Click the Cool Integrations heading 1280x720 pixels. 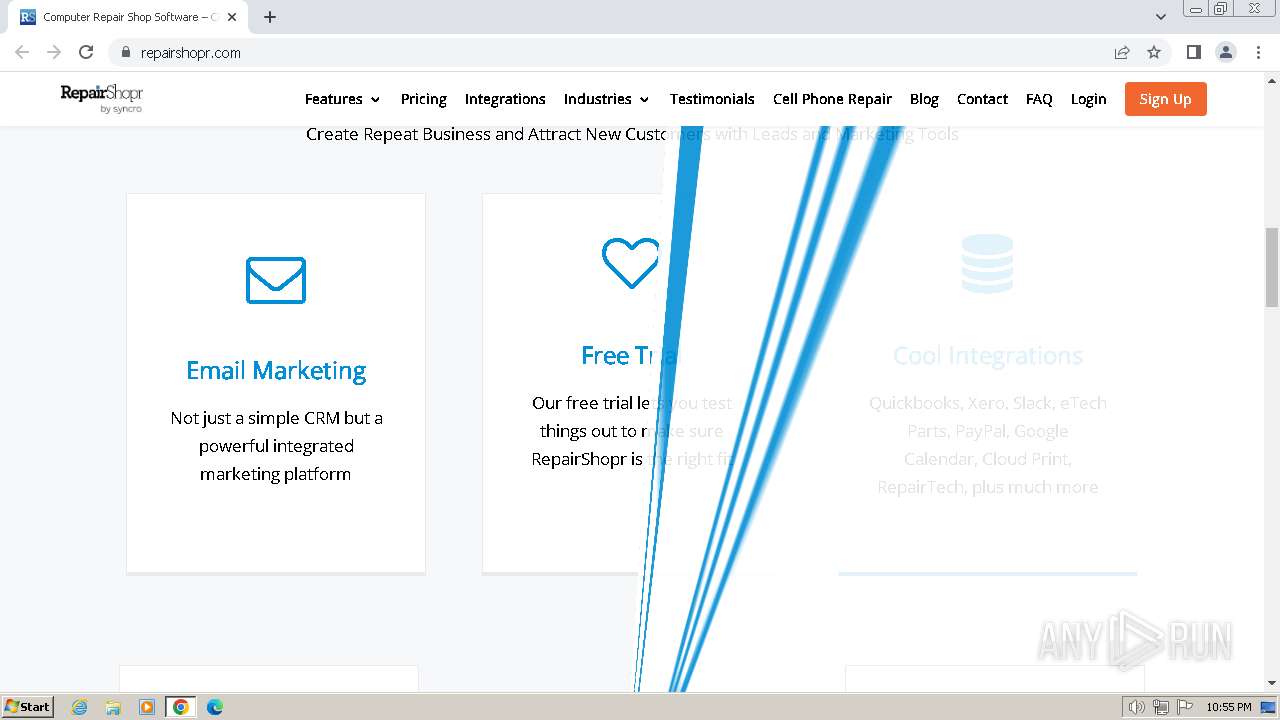[x=988, y=355]
